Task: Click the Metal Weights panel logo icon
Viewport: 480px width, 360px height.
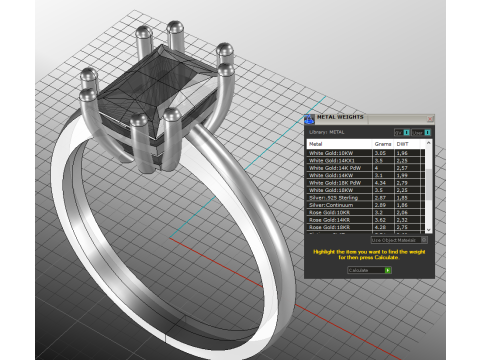Action: pyautogui.click(x=309, y=119)
